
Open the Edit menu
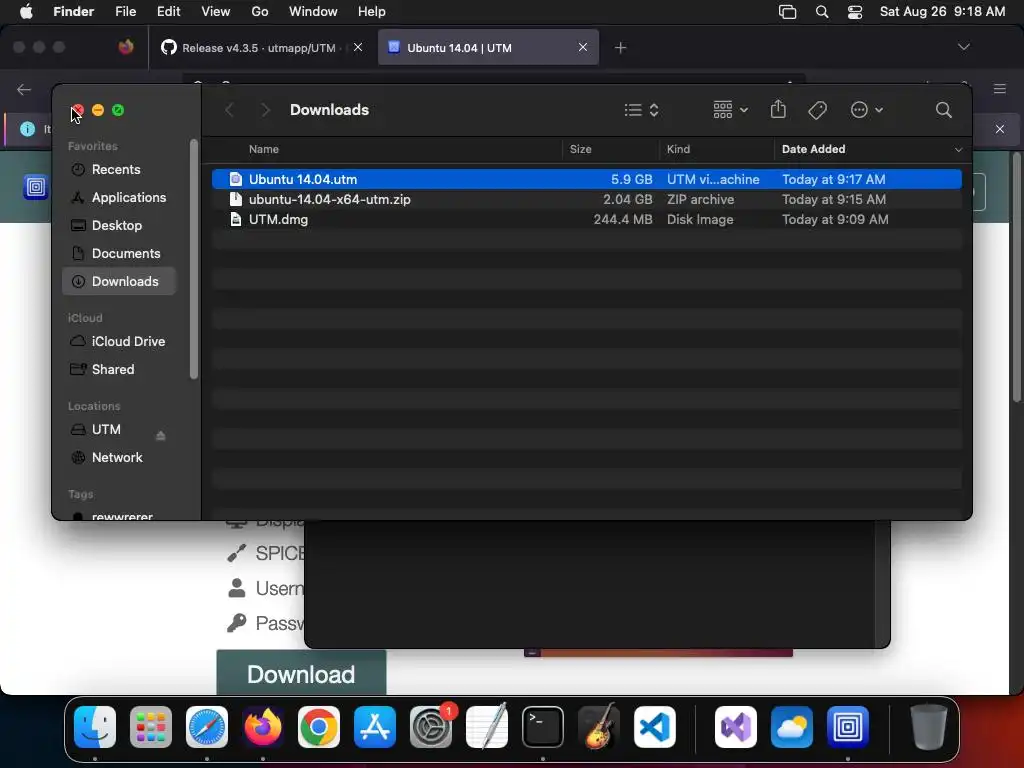pyautogui.click(x=168, y=12)
